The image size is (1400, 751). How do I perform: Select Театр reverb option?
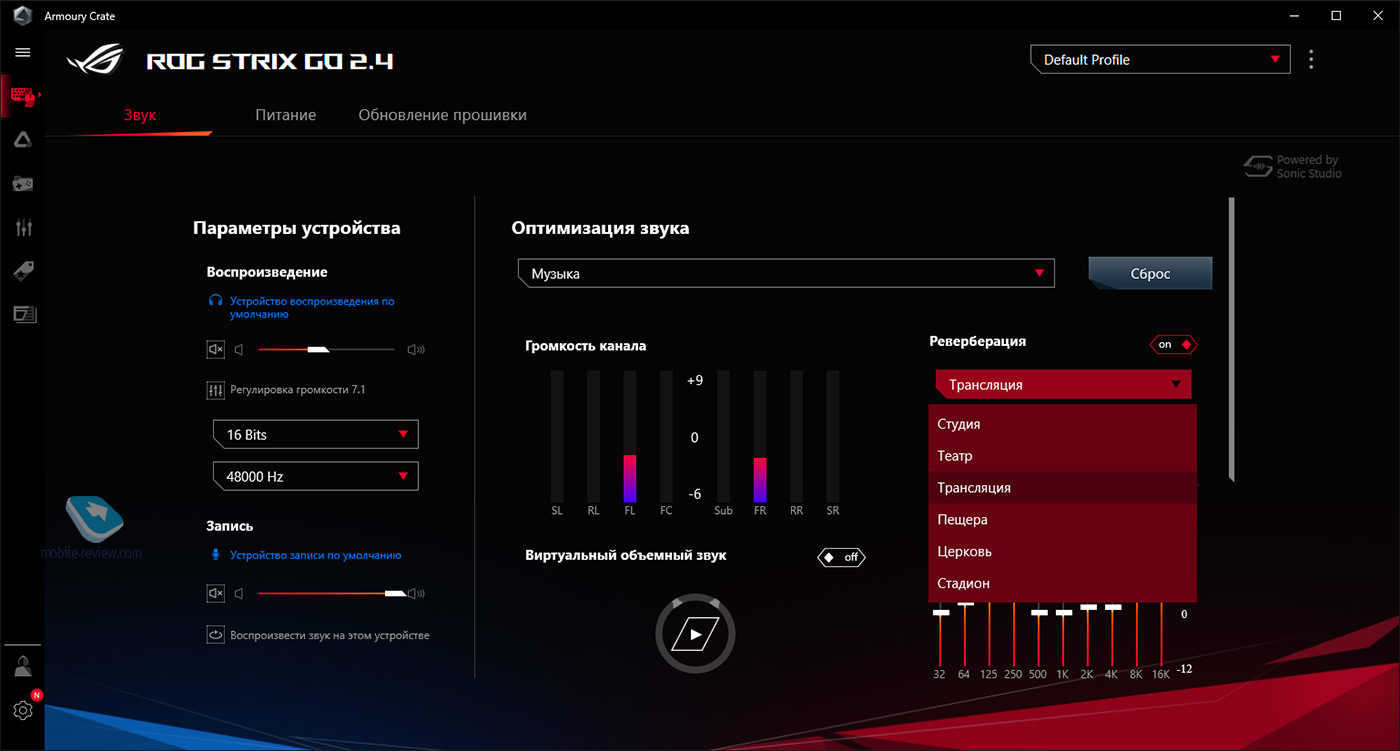click(x=1062, y=456)
